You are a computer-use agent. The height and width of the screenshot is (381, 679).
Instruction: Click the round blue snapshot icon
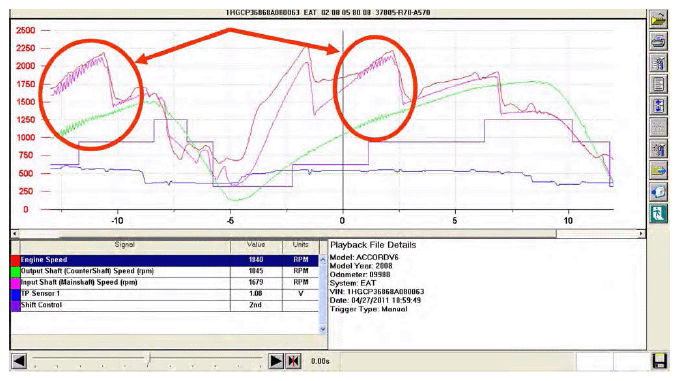point(659,192)
